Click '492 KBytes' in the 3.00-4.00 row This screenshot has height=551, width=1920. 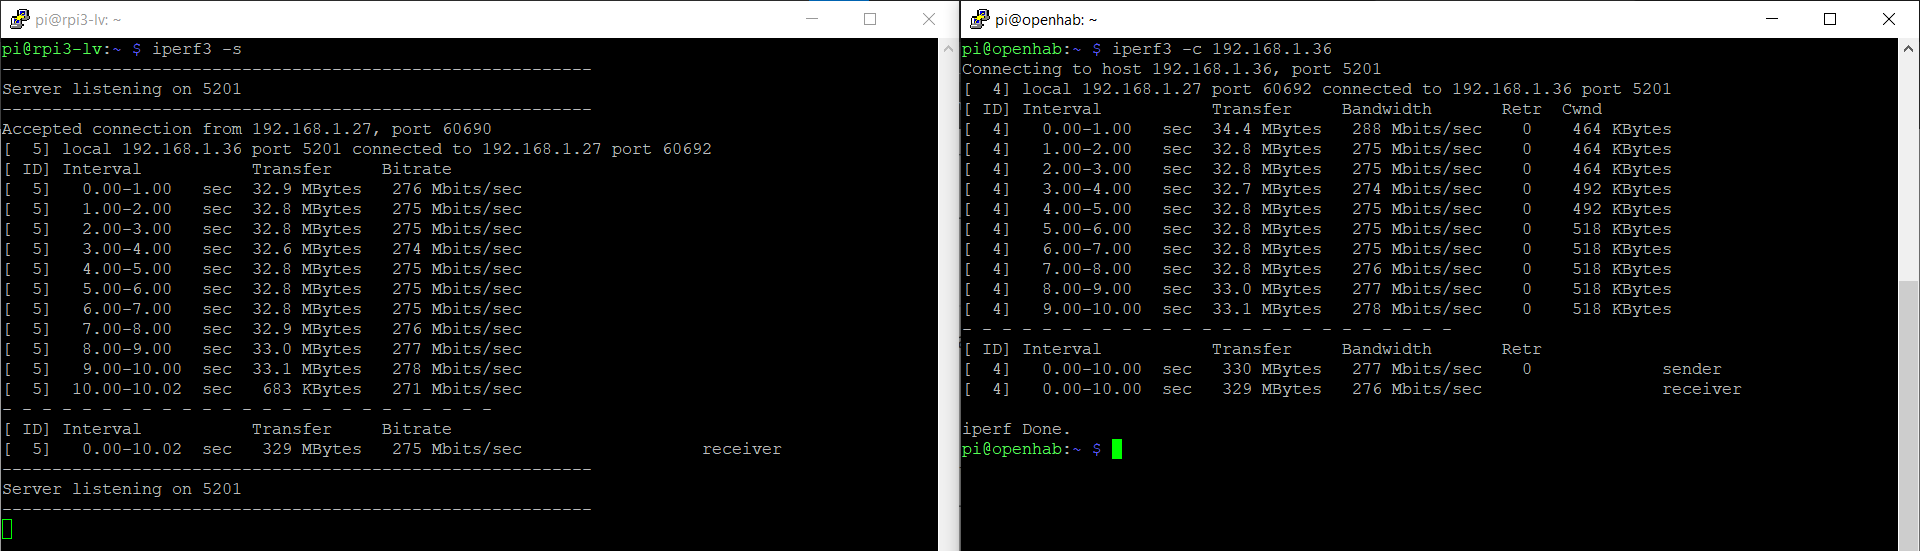1622,189
